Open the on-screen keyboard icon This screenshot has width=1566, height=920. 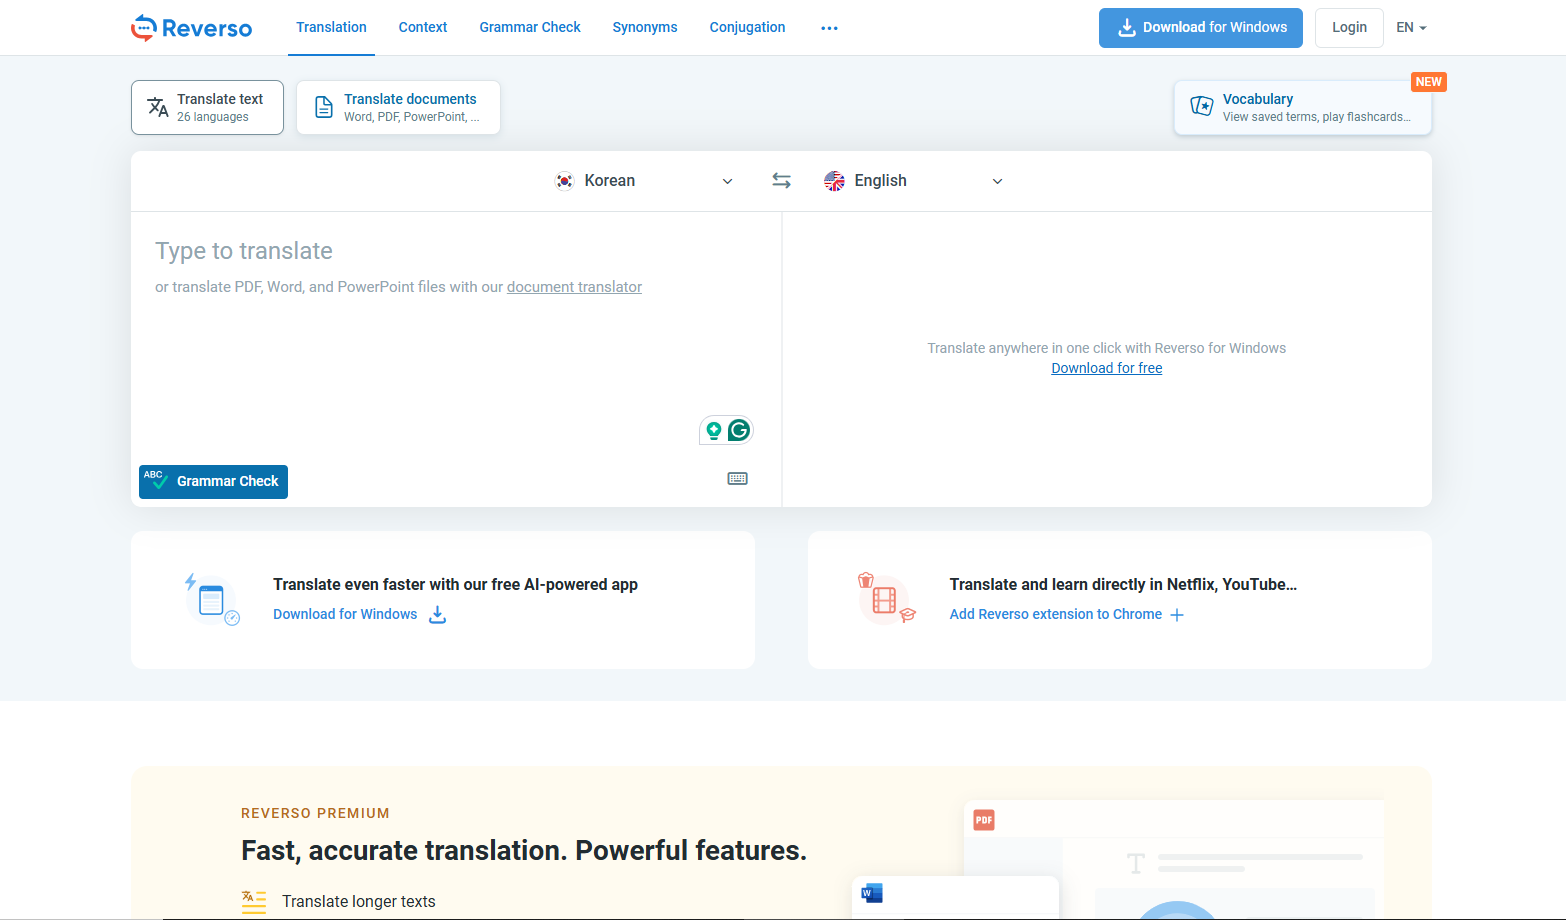tap(737, 478)
